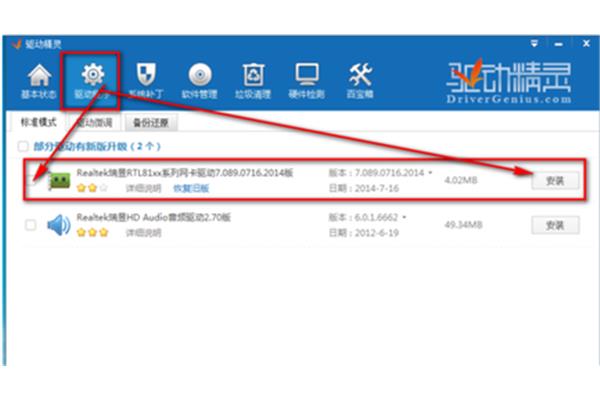600x400 pixels.
Task: Click the 2014-7-16 date text
Action: click(x=376, y=188)
